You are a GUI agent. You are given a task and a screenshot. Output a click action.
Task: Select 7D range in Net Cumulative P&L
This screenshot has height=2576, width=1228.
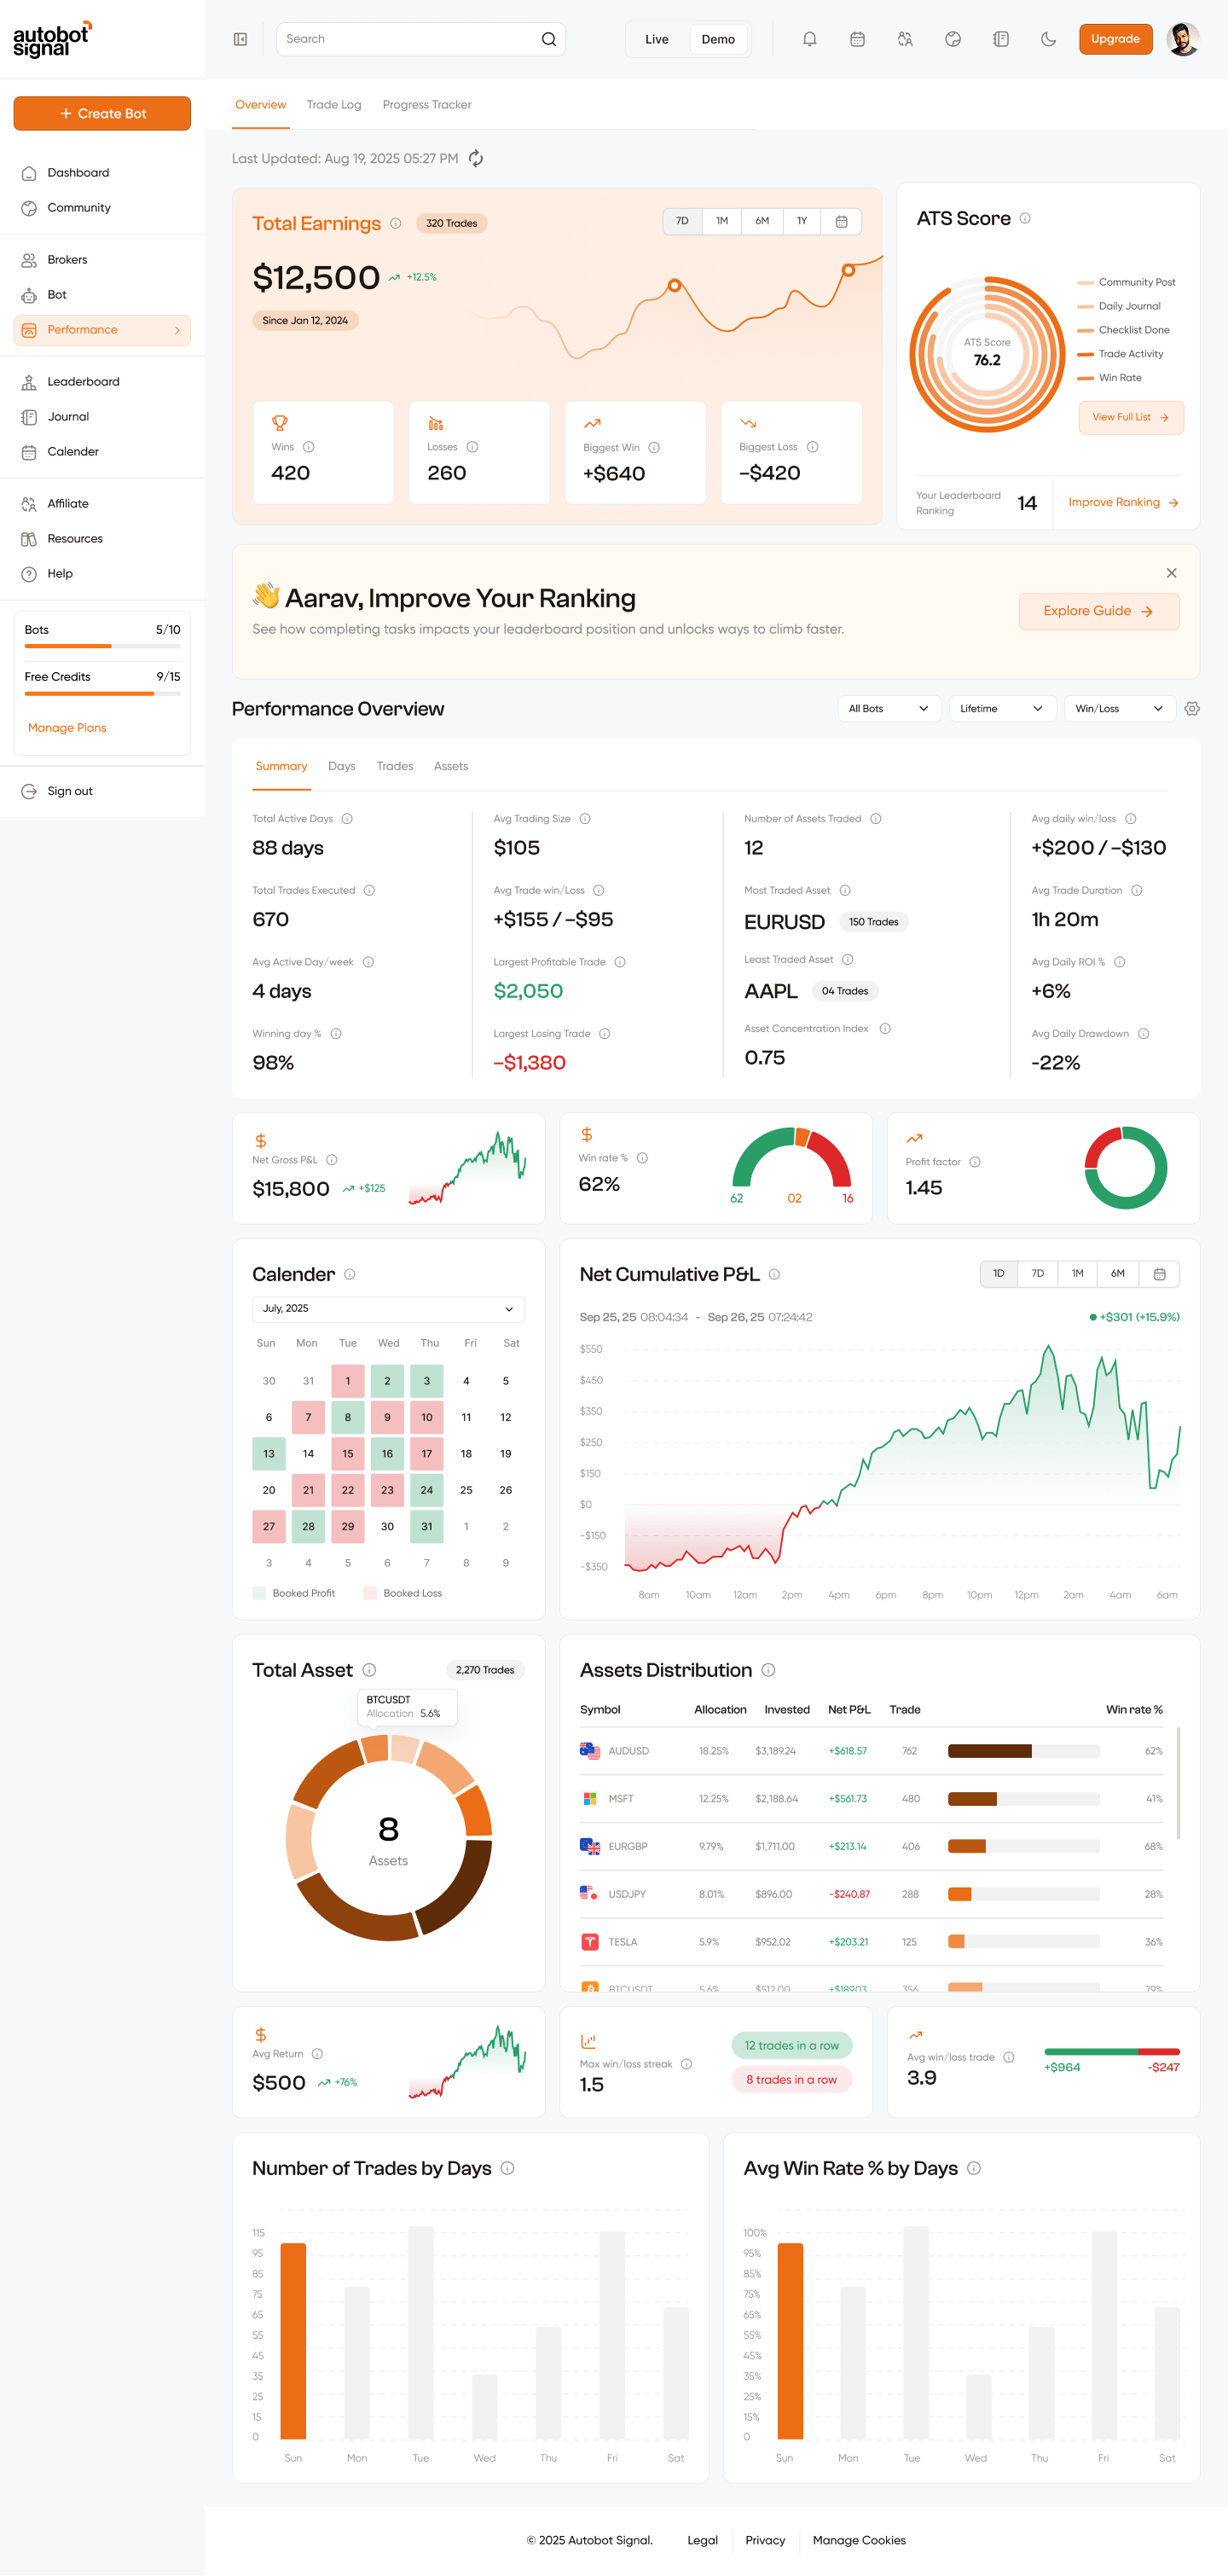coord(1038,1273)
